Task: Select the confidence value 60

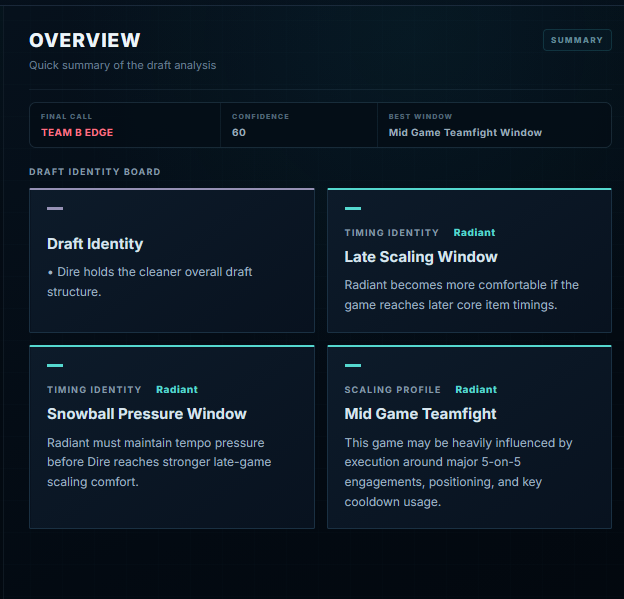Action: click(x=239, y=133)
